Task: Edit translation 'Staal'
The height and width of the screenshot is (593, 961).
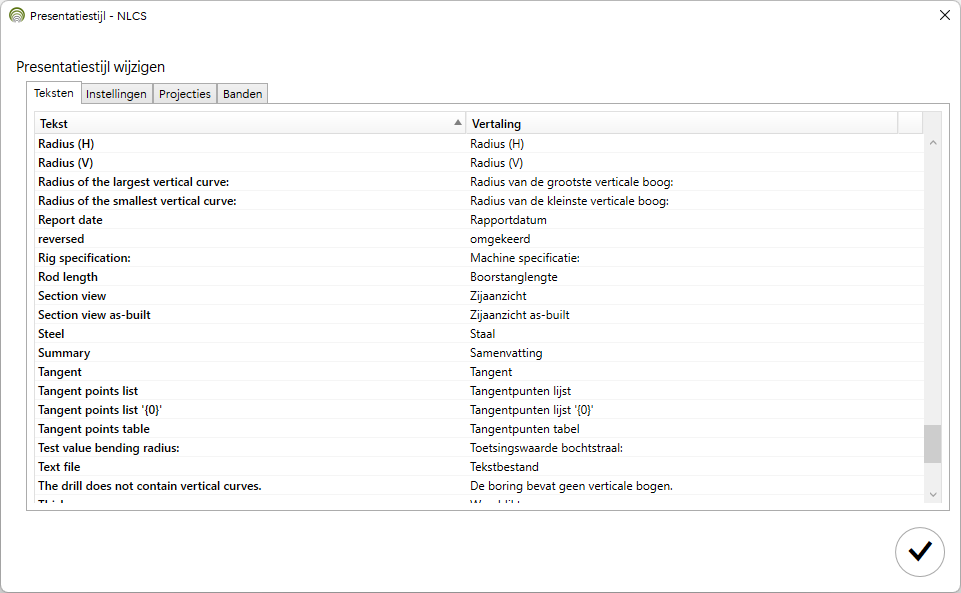Action: pos(483,334)
